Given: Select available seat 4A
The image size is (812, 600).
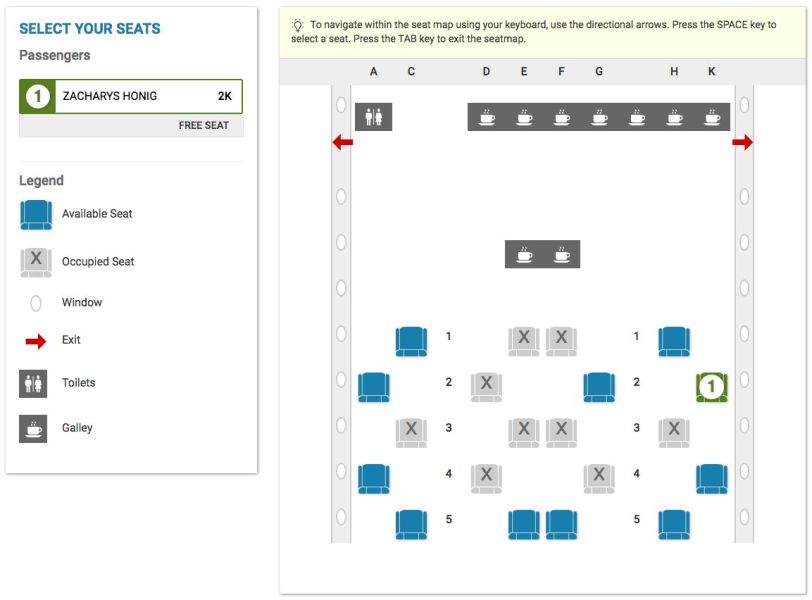Looking at the screenshot, I should click(374, 479).
